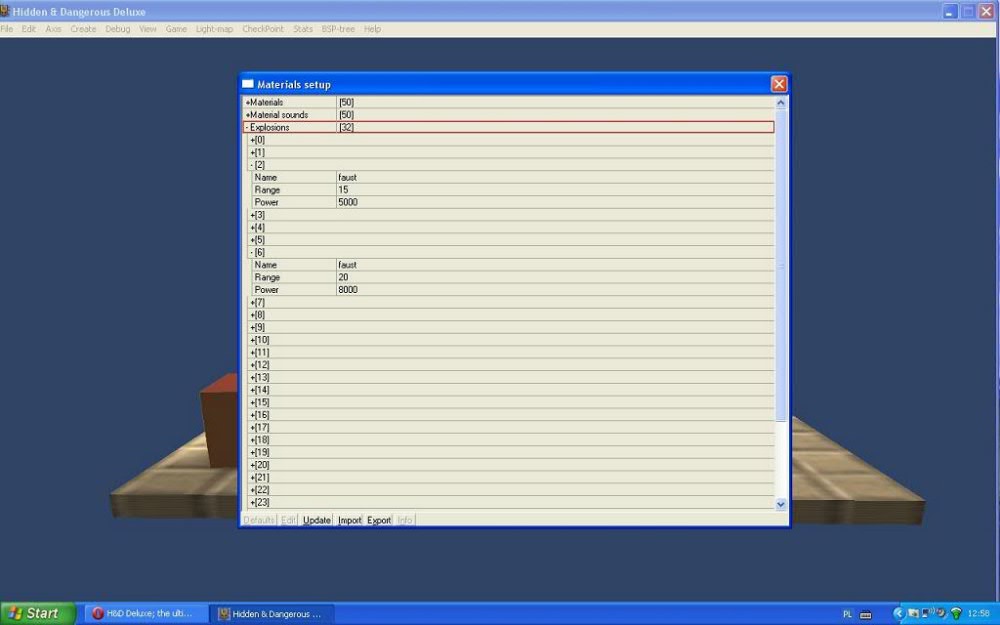Expand explosion entry [9]
This screenshot has width=1000, height=625.
click(x=253, y=327)
